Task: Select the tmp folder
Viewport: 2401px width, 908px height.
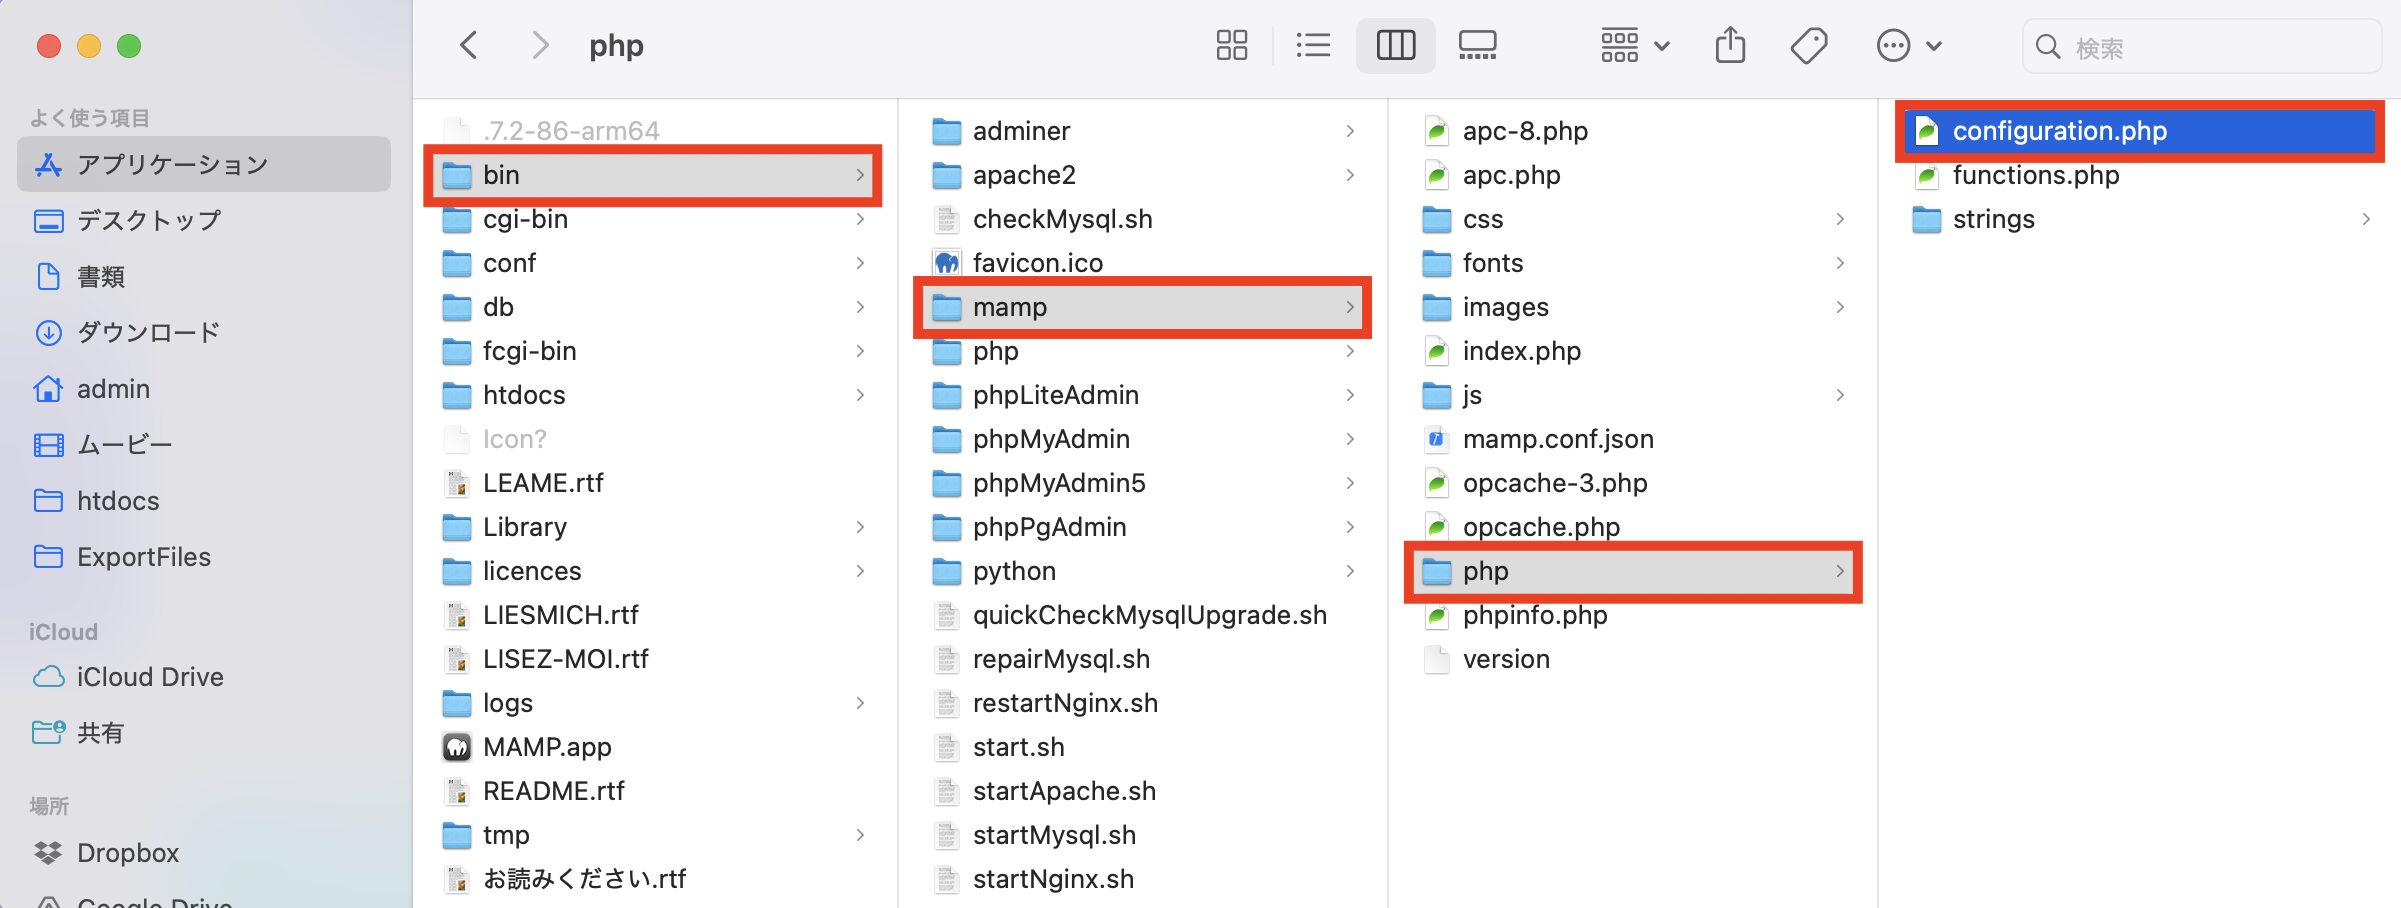Action: (654, 835)
